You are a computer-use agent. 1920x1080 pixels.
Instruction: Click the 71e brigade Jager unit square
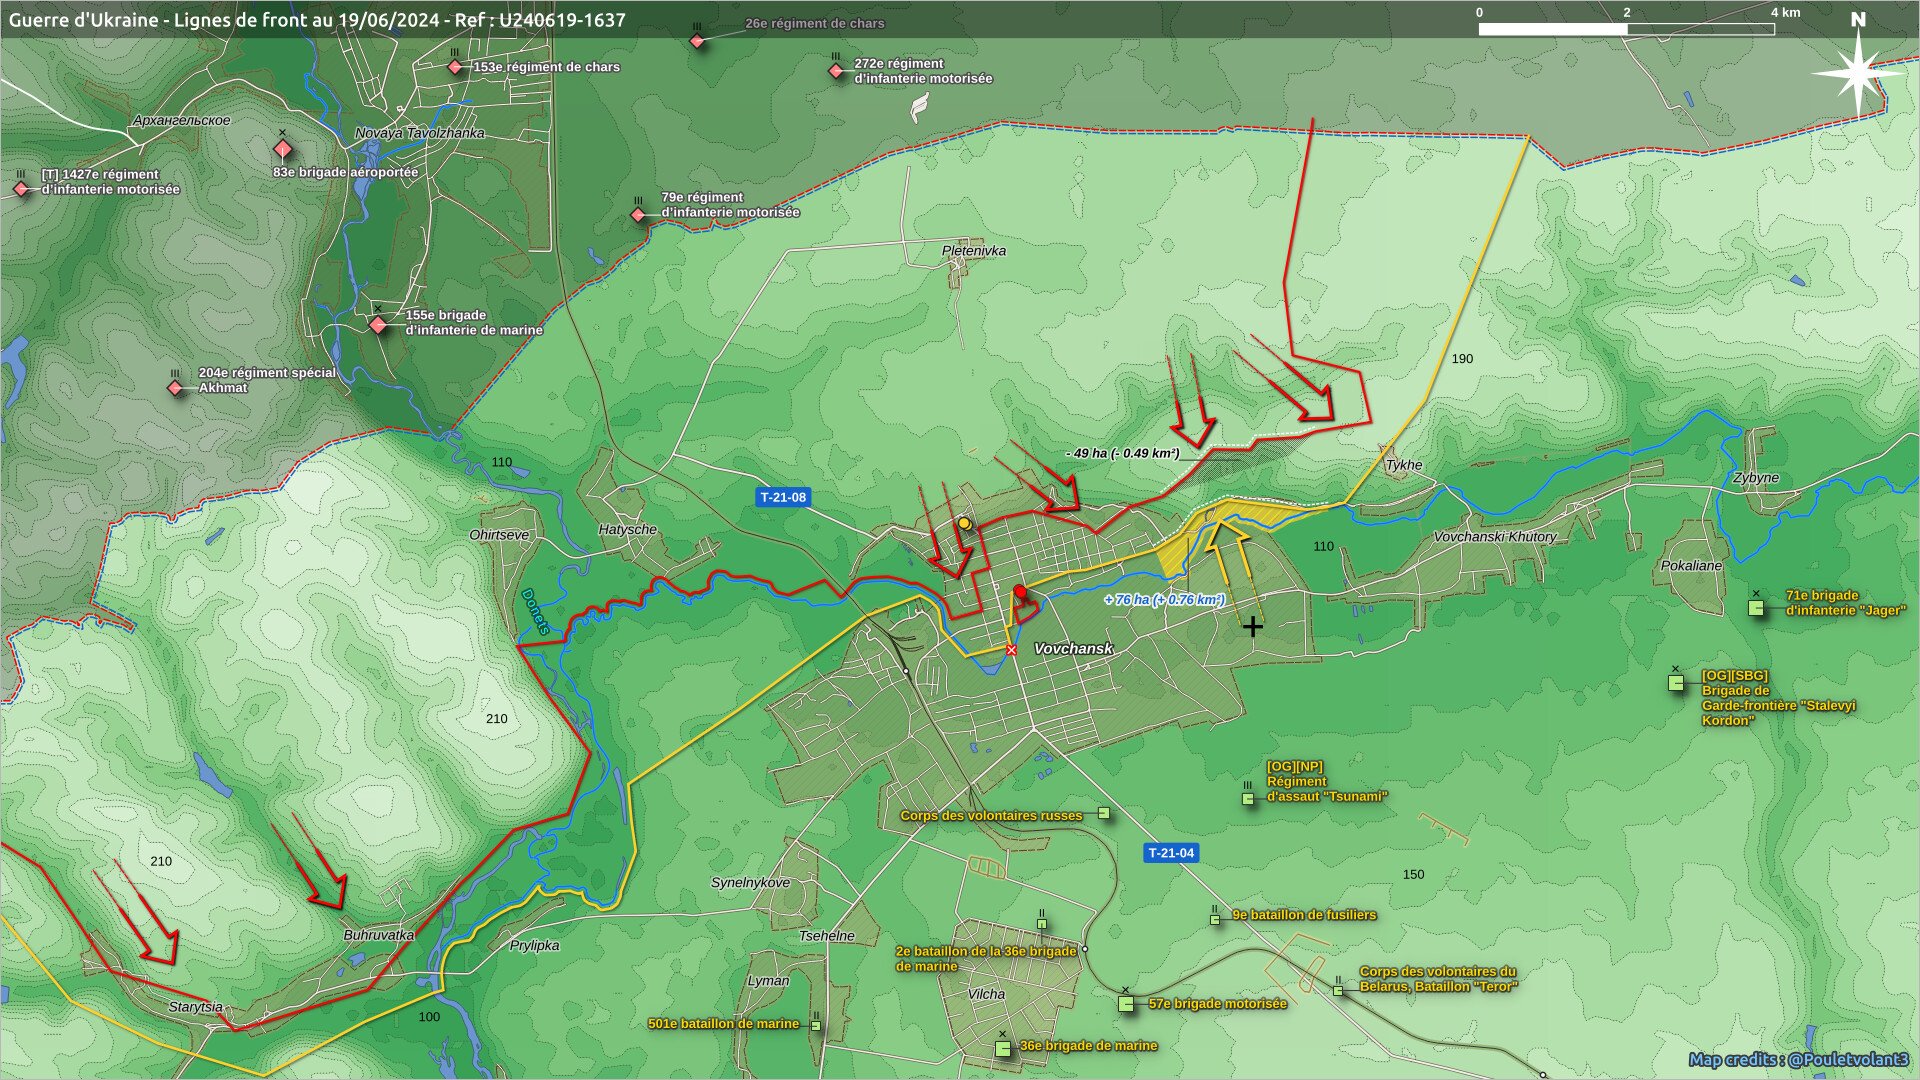[1756, 608]
